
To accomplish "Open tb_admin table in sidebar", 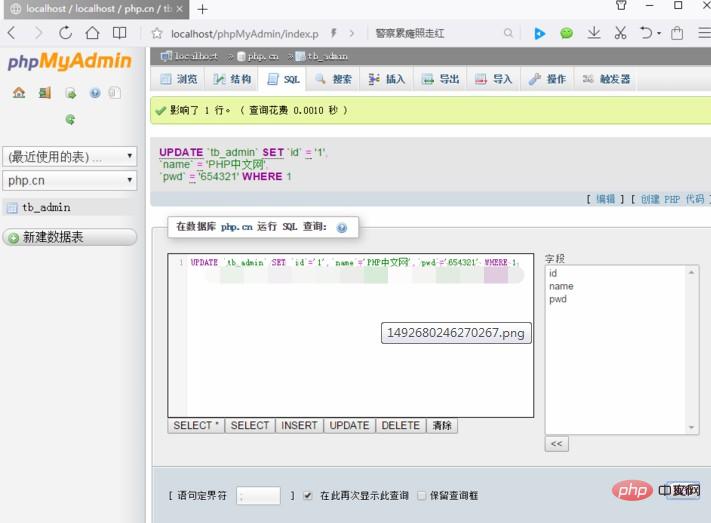I will coord(46,208).
